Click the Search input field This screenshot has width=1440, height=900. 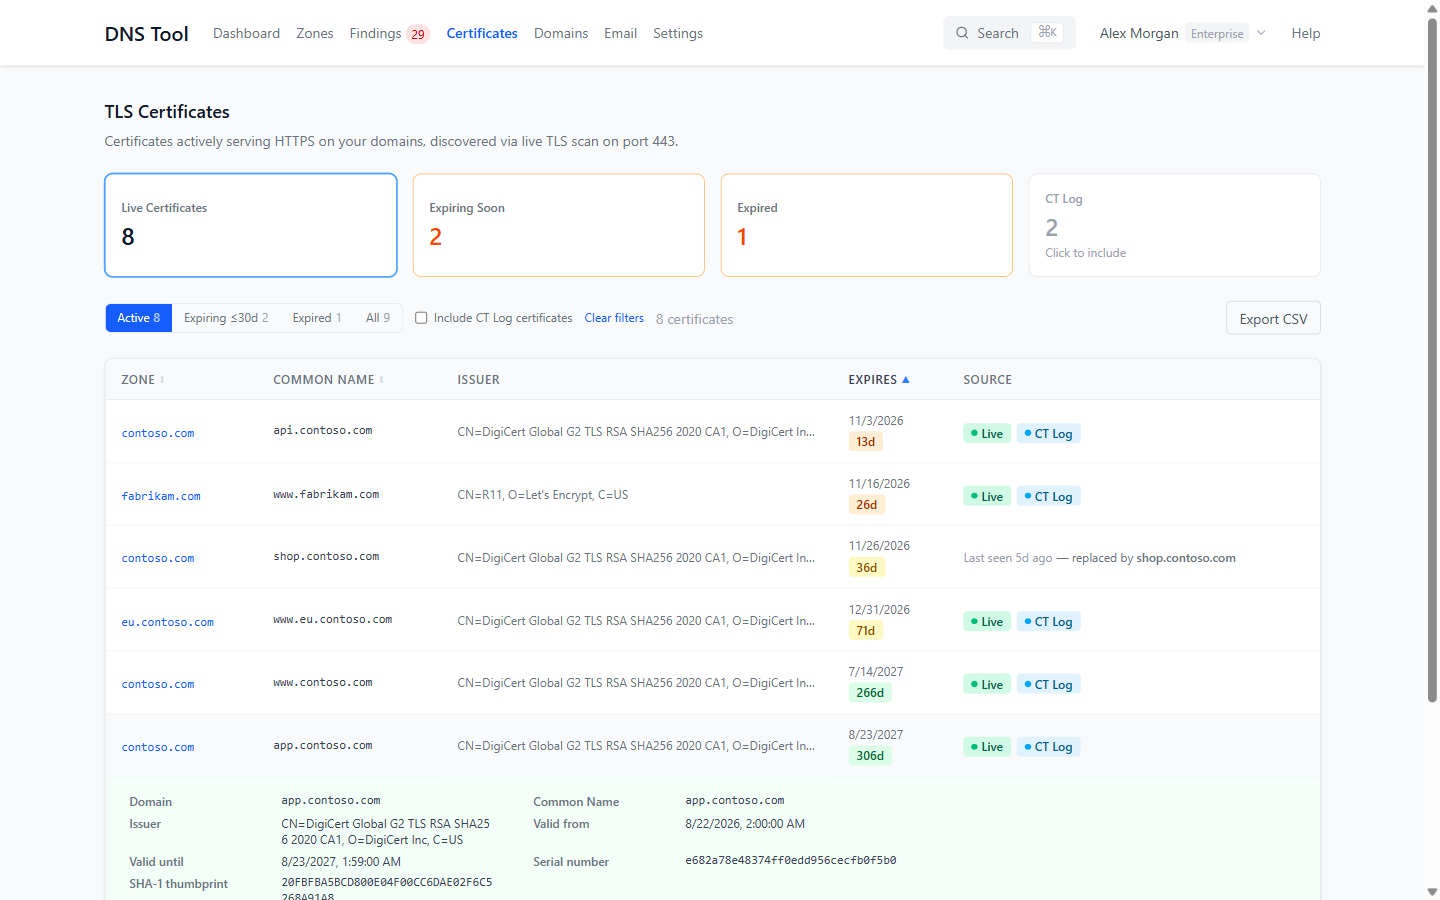click(1009, 33)
